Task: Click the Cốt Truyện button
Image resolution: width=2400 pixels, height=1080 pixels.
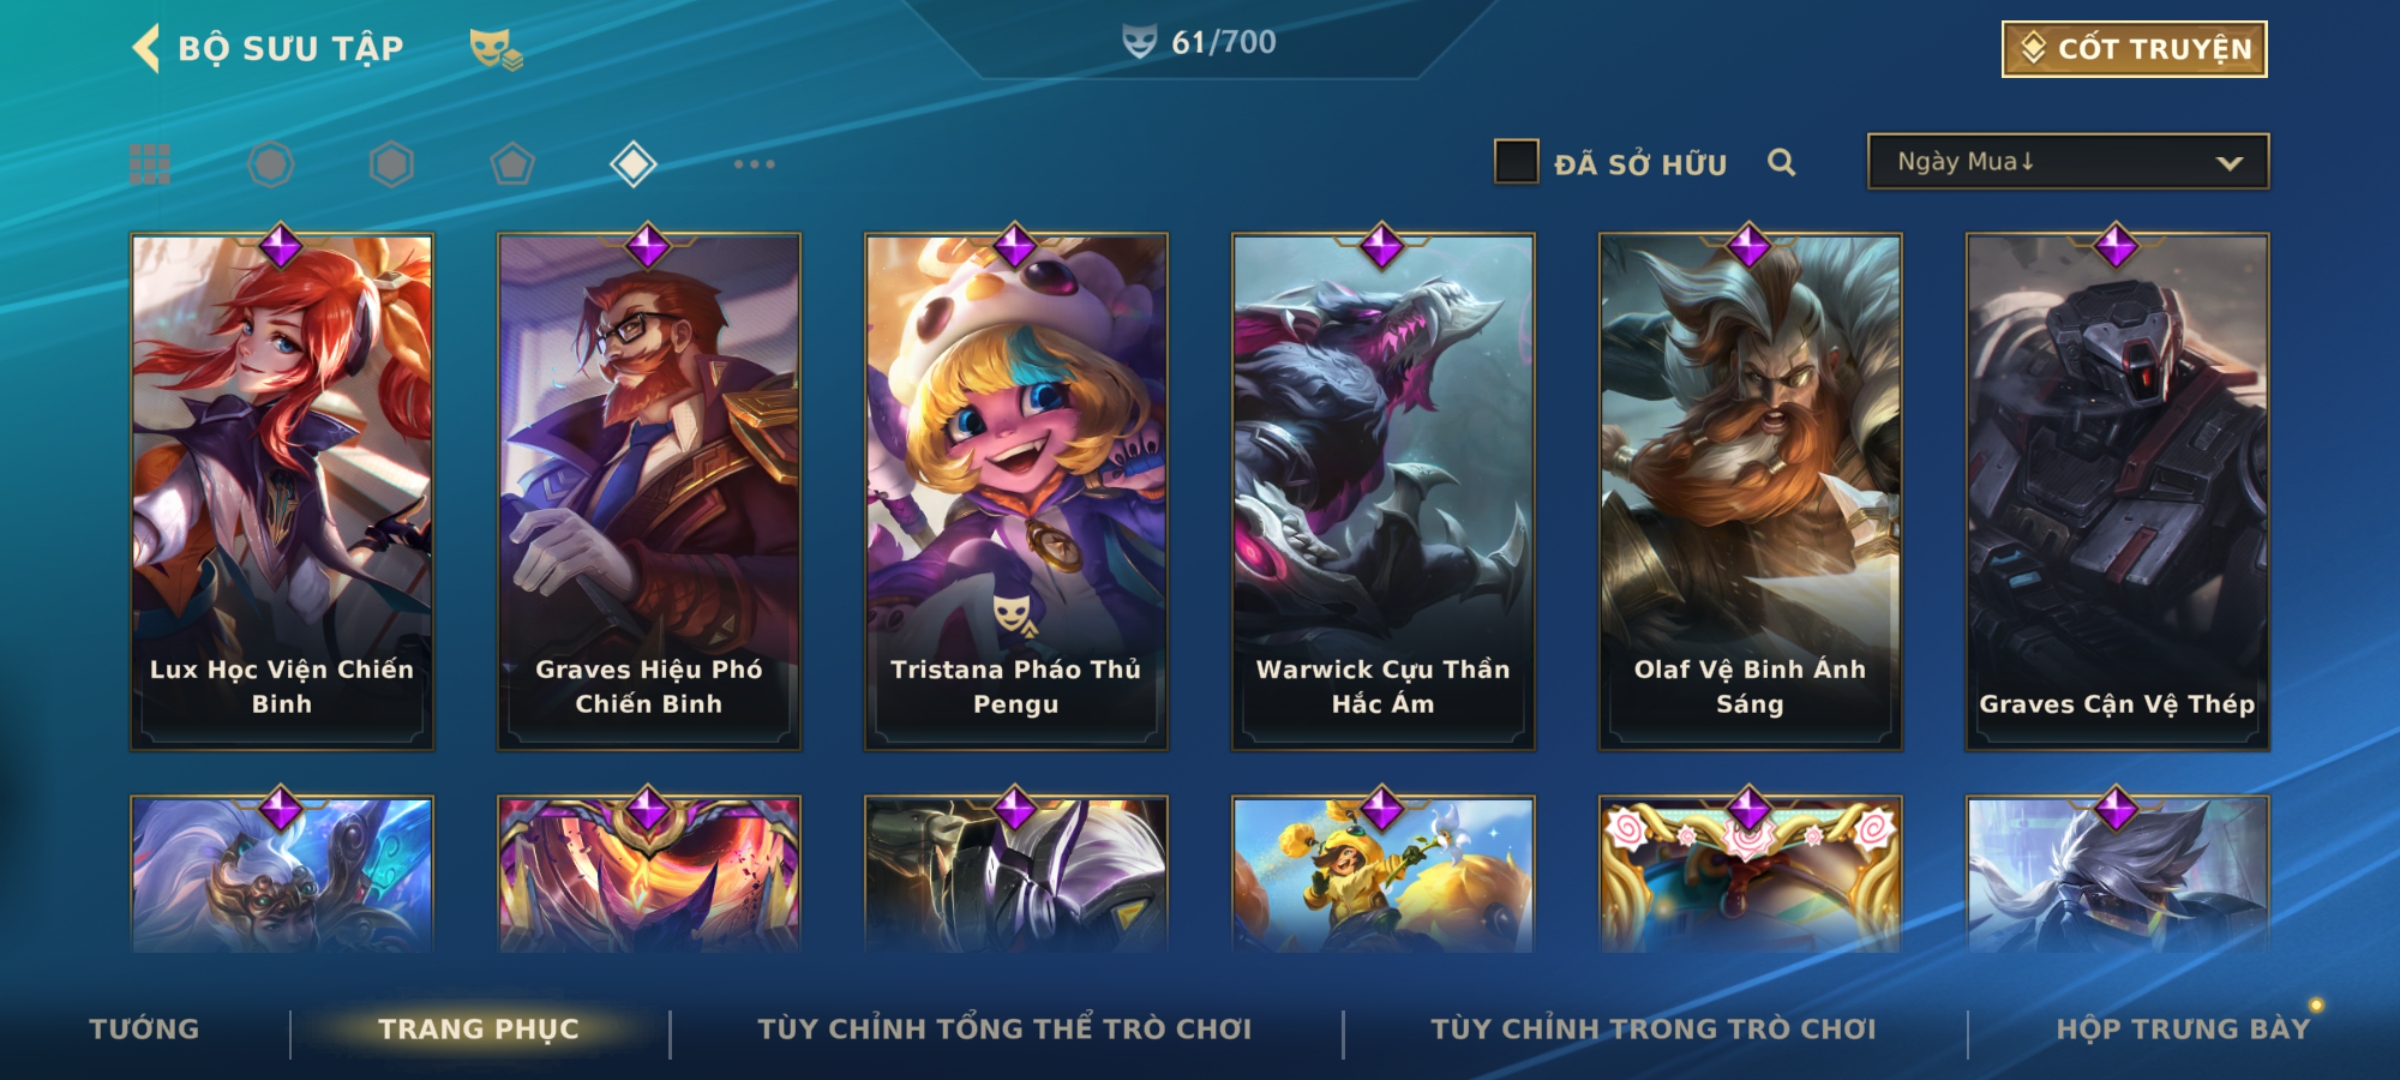Action: (2134, 49)
